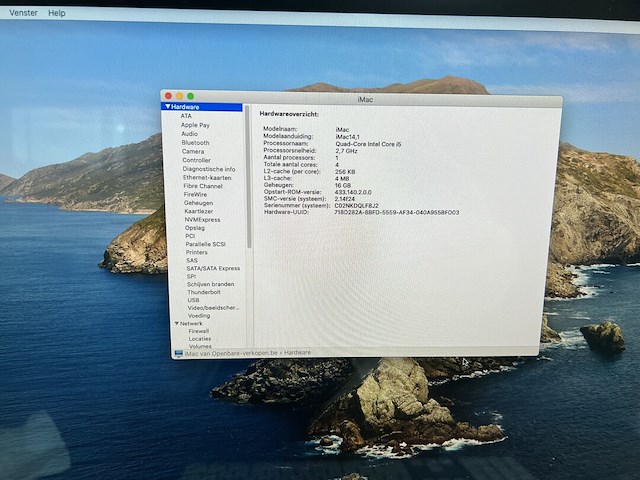Image resolution: width=640 pixels, height=480 pixels.
Task: Select the USB entry in the sidebar
Action: (193, 300)
